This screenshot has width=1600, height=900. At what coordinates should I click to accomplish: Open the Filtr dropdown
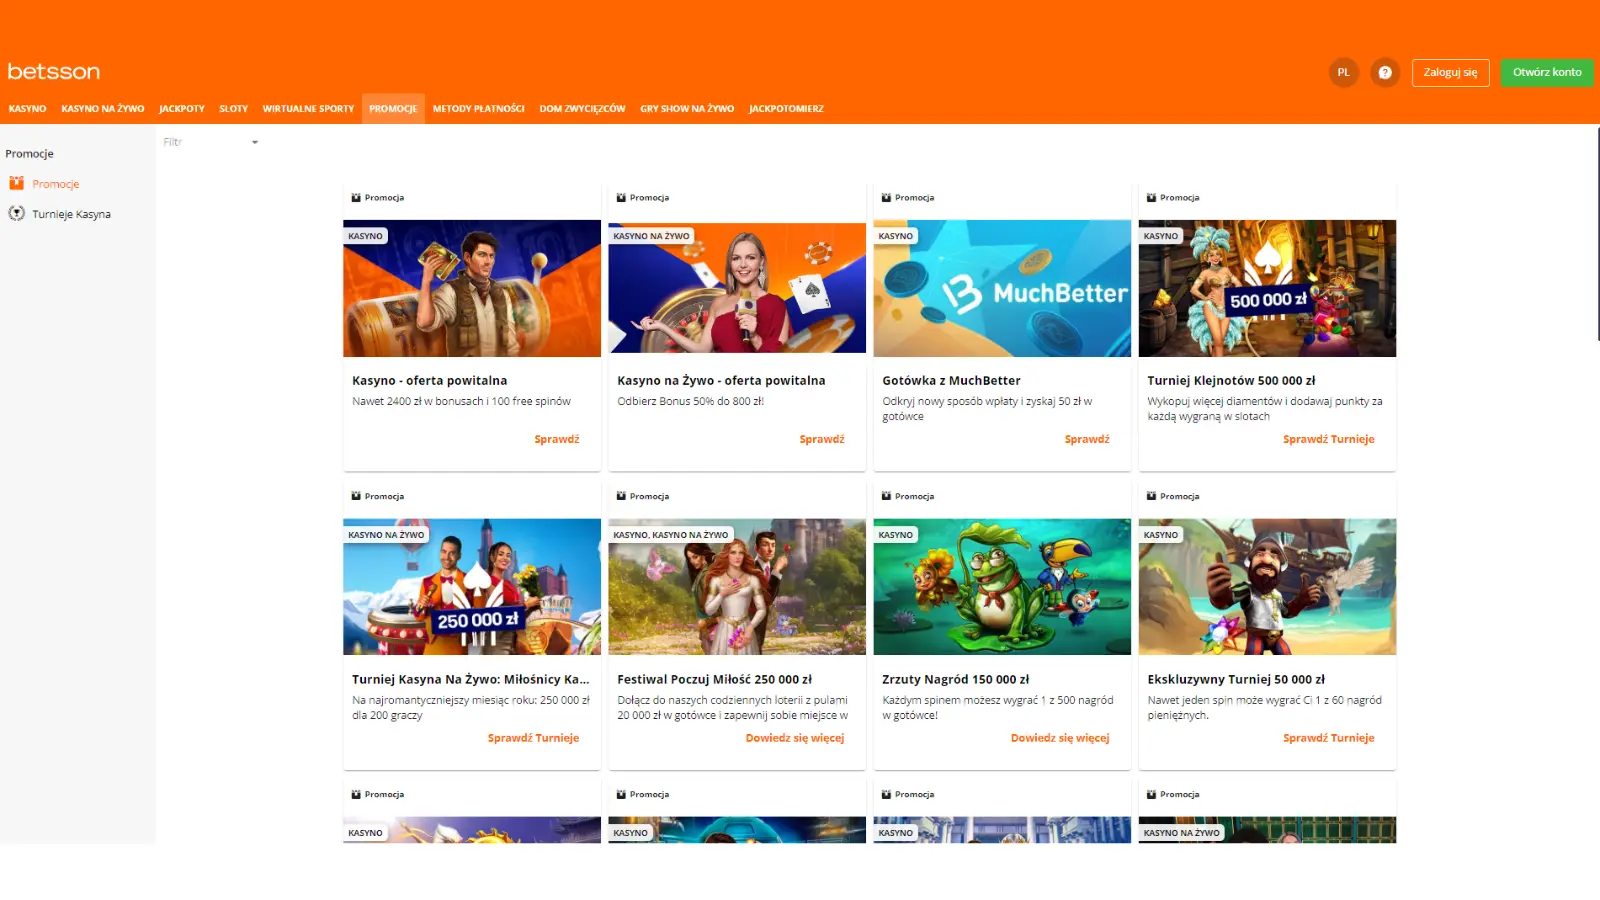point(211,142)
